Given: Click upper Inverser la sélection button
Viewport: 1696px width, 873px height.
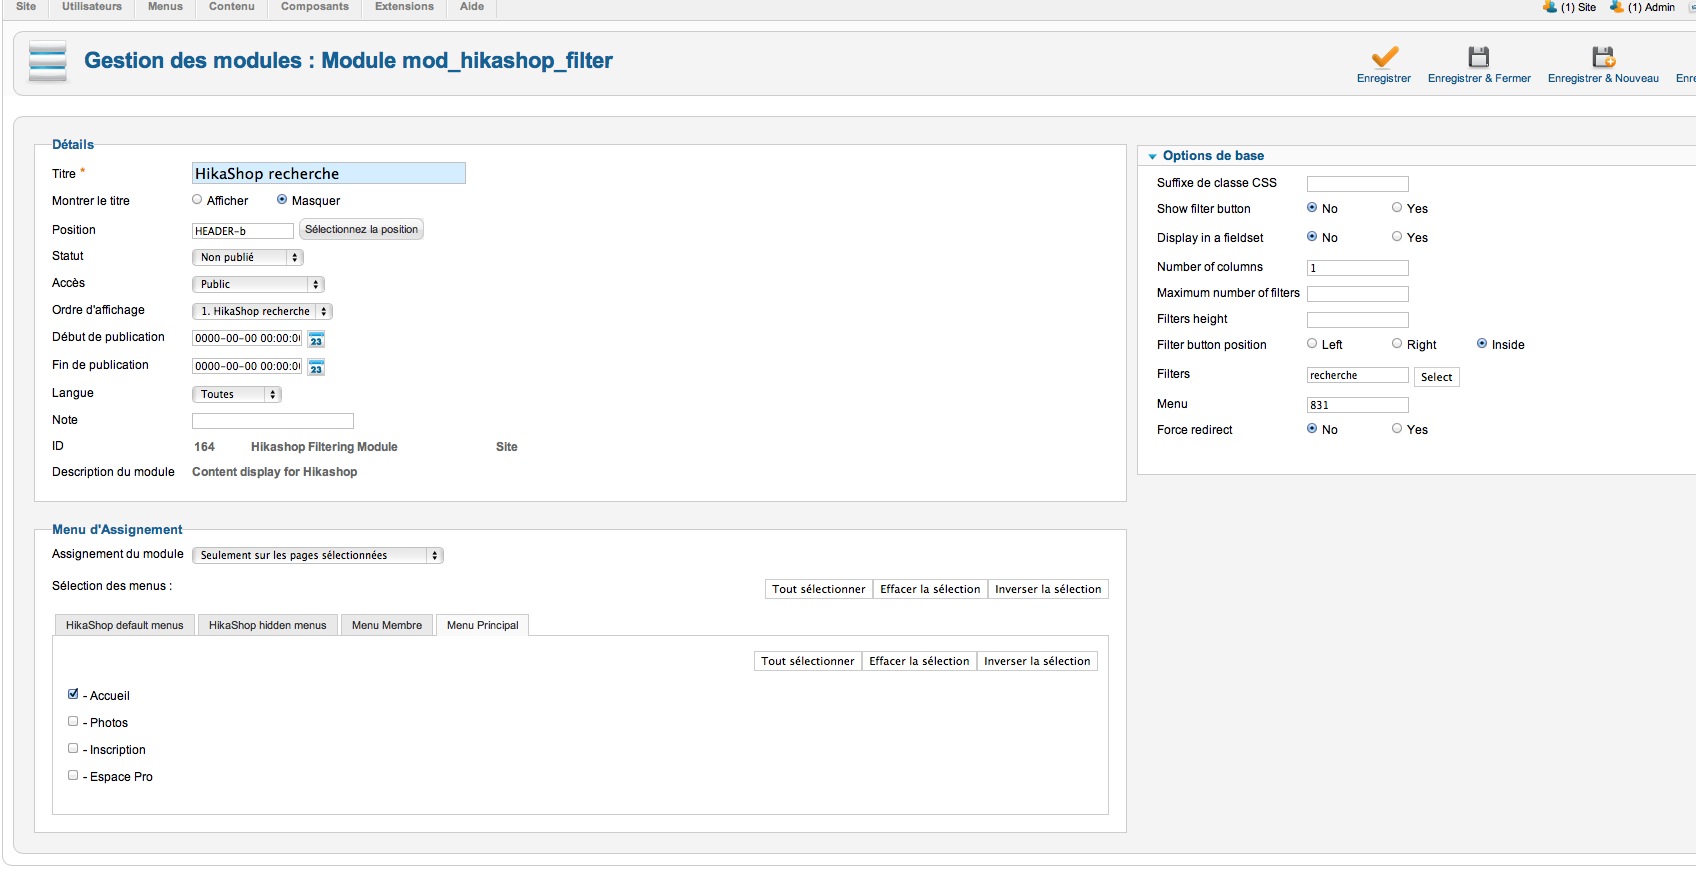Looking at the screenshot, I should 1048,589.
